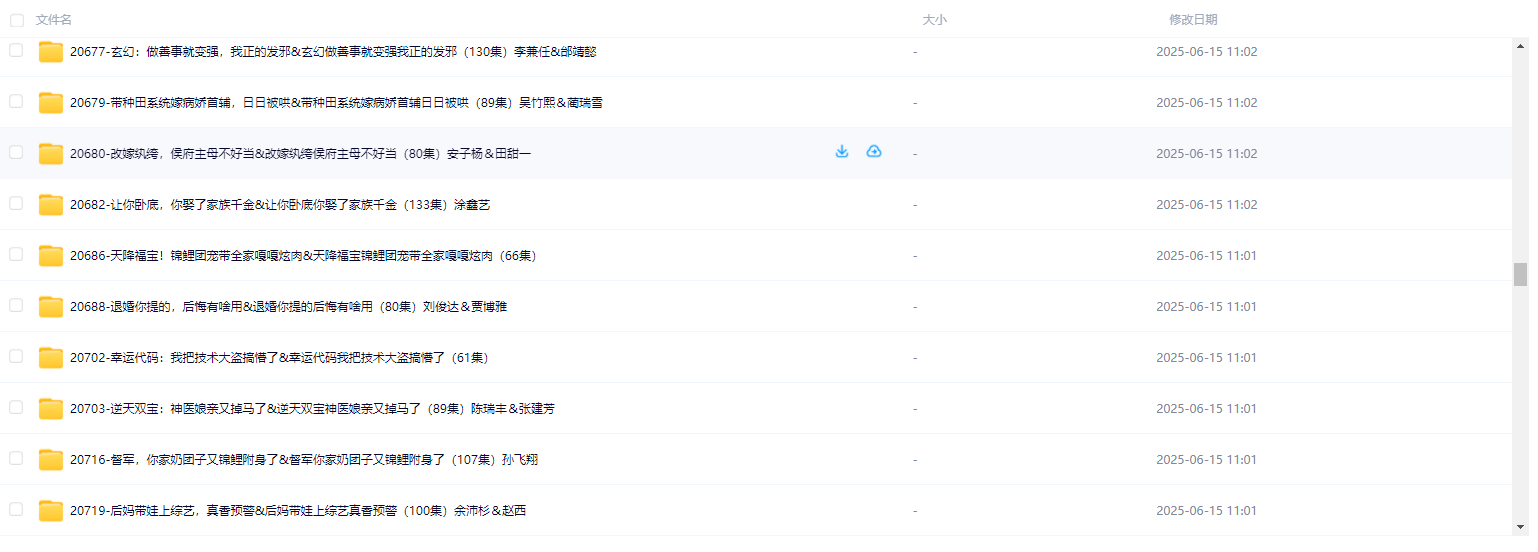The width and height of the screenshot is (1538, 552).
Task: Click the scroll-down arrow of the list
Action: point(1520,526)
